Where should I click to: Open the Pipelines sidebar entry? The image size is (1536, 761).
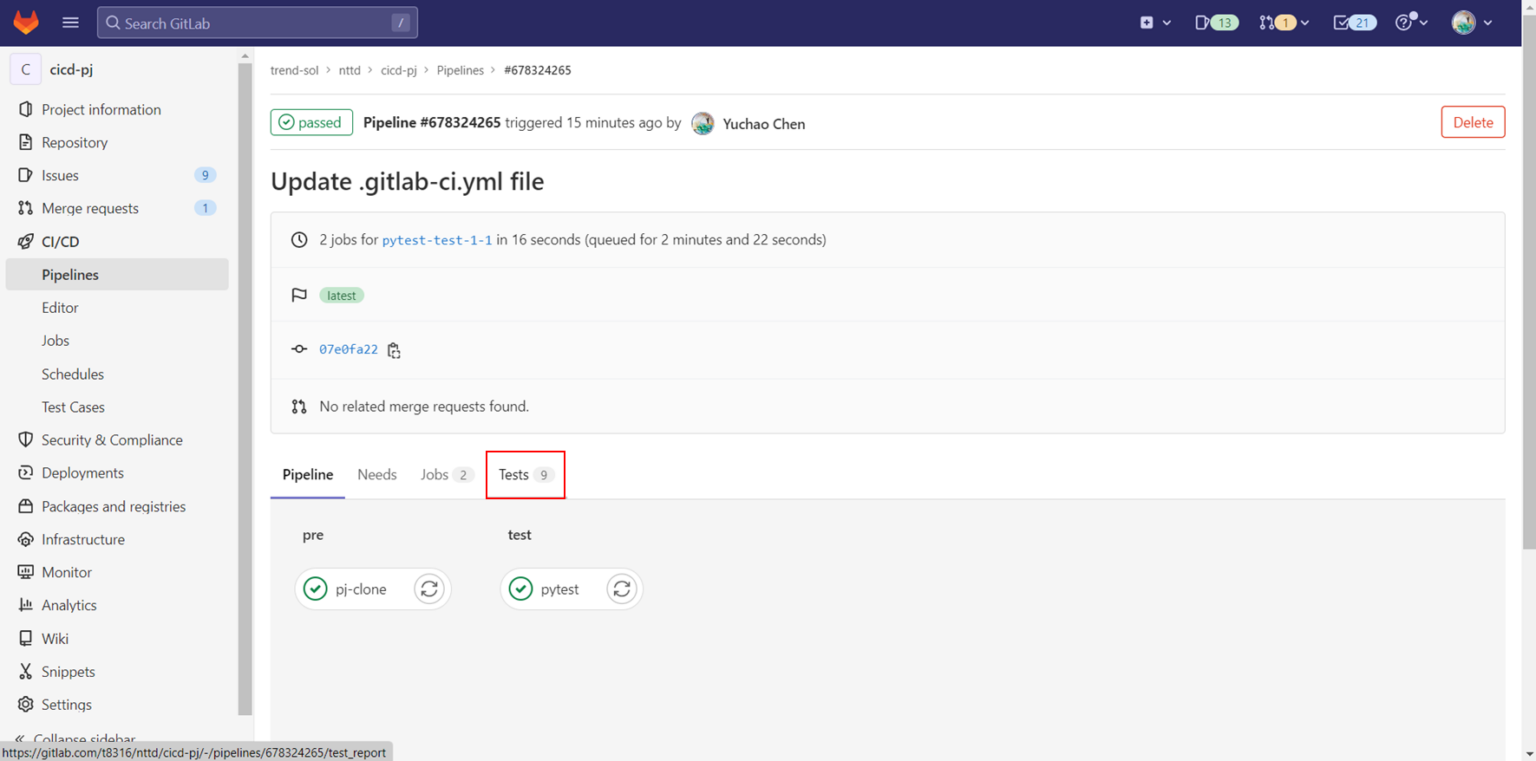point(70,274)
